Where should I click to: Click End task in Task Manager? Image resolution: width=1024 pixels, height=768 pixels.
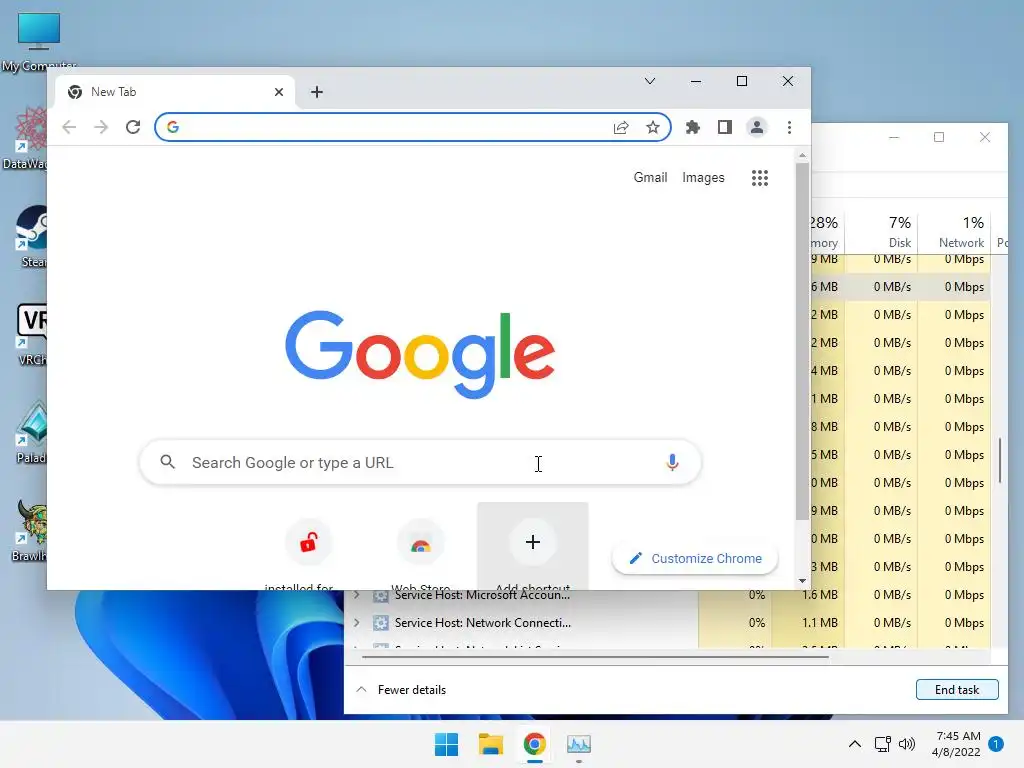coord(957,690)
